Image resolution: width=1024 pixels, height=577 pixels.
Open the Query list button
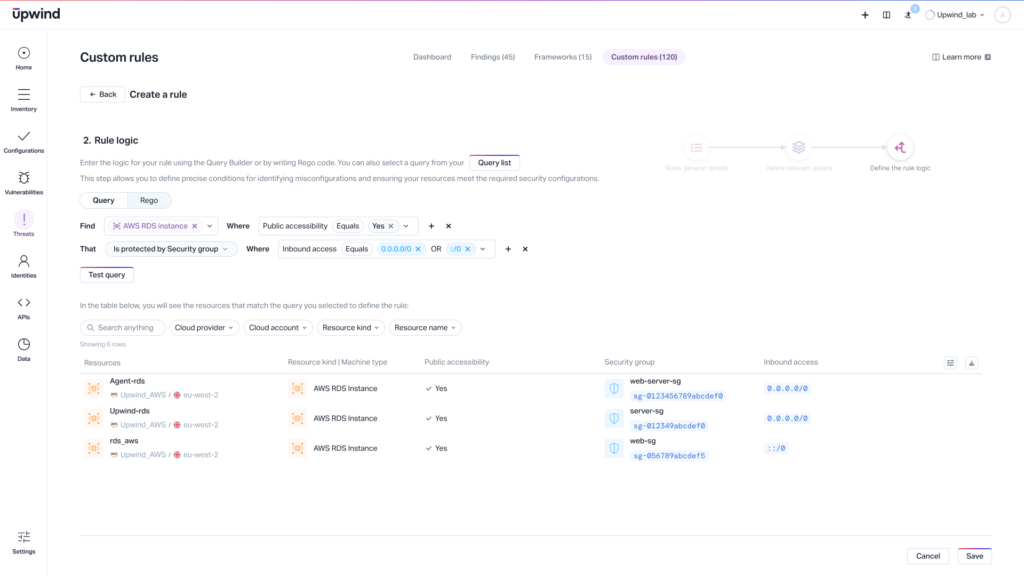coord(494,163)
